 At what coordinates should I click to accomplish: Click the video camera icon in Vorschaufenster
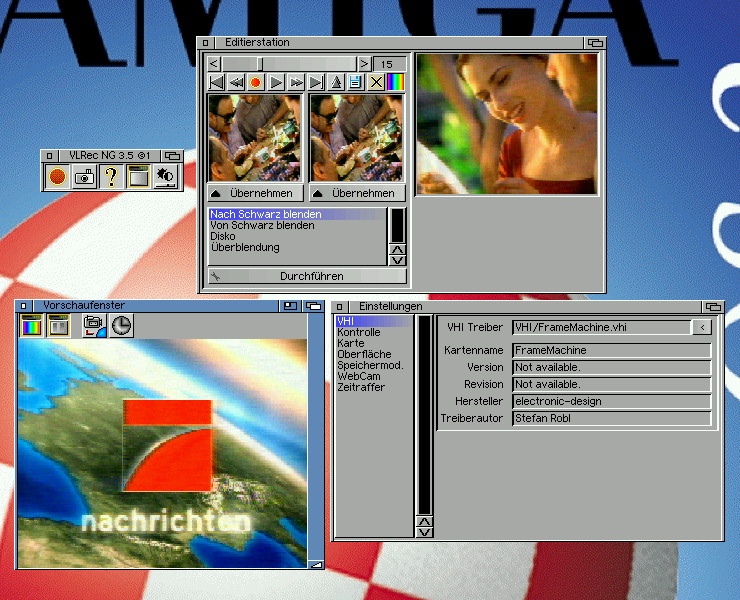tap(94, 325)
